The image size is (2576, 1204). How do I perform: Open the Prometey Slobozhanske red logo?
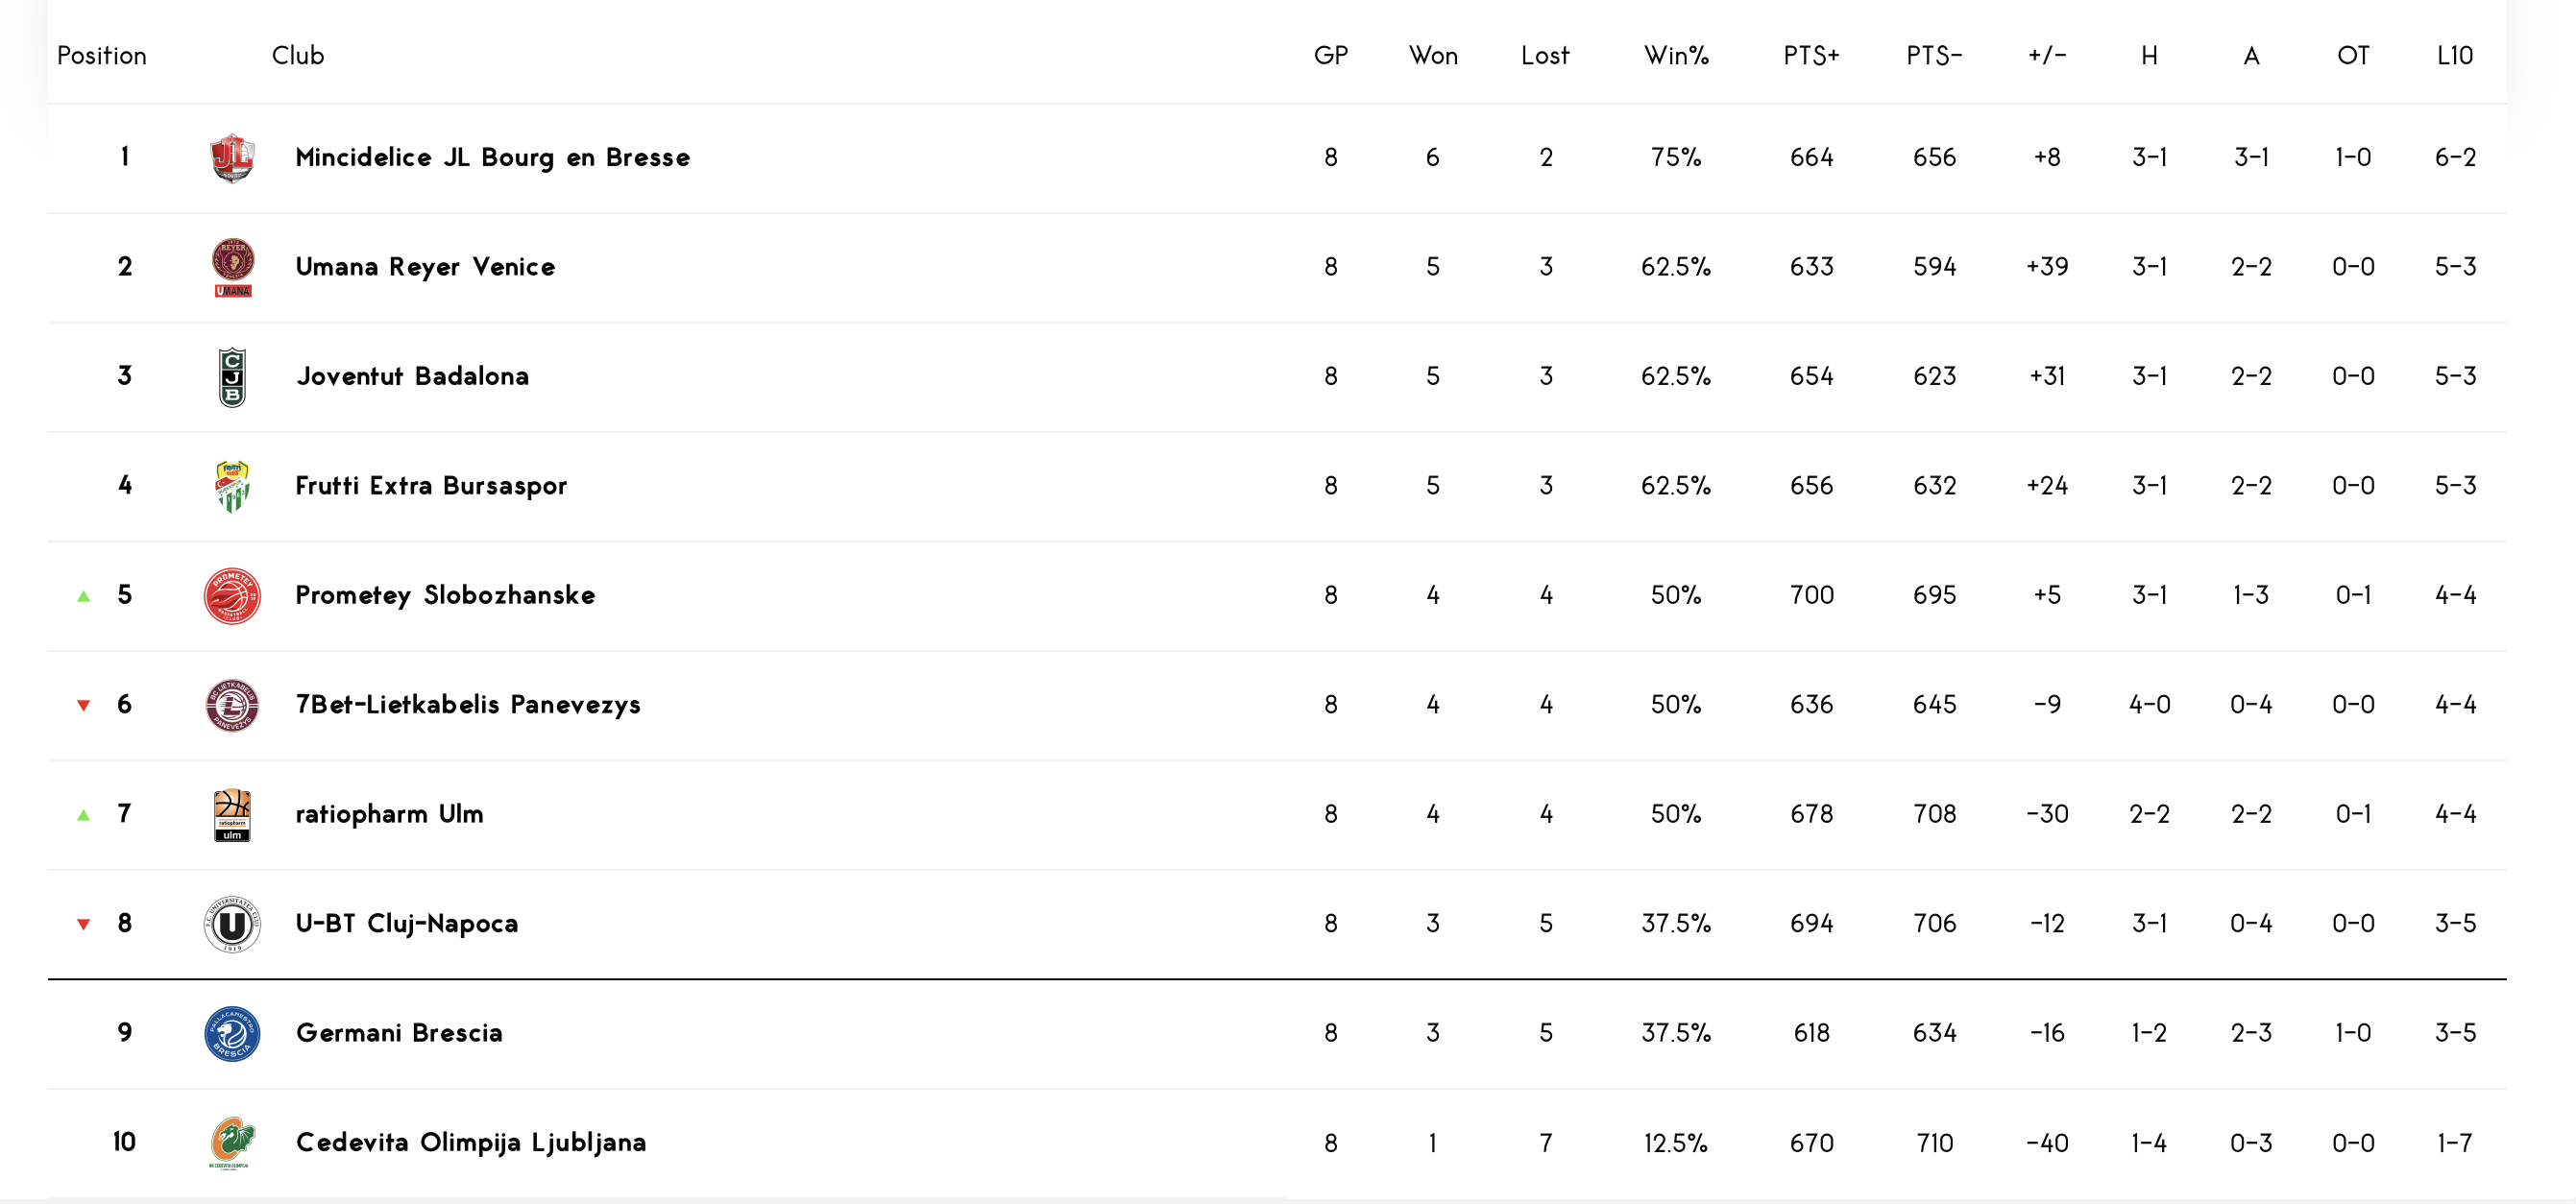(x=232, y=596)
